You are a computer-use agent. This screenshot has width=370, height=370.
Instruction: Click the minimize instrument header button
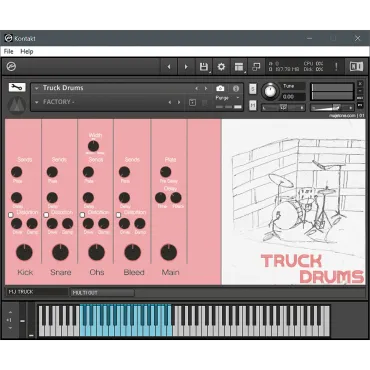(x=360, y=91)
